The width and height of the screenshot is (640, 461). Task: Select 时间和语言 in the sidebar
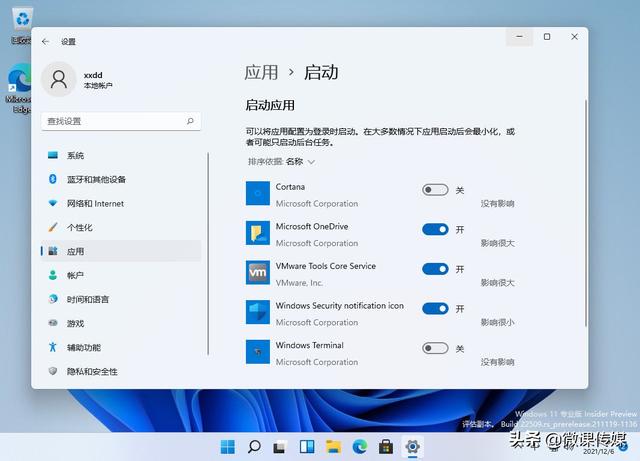coord(121,299)
